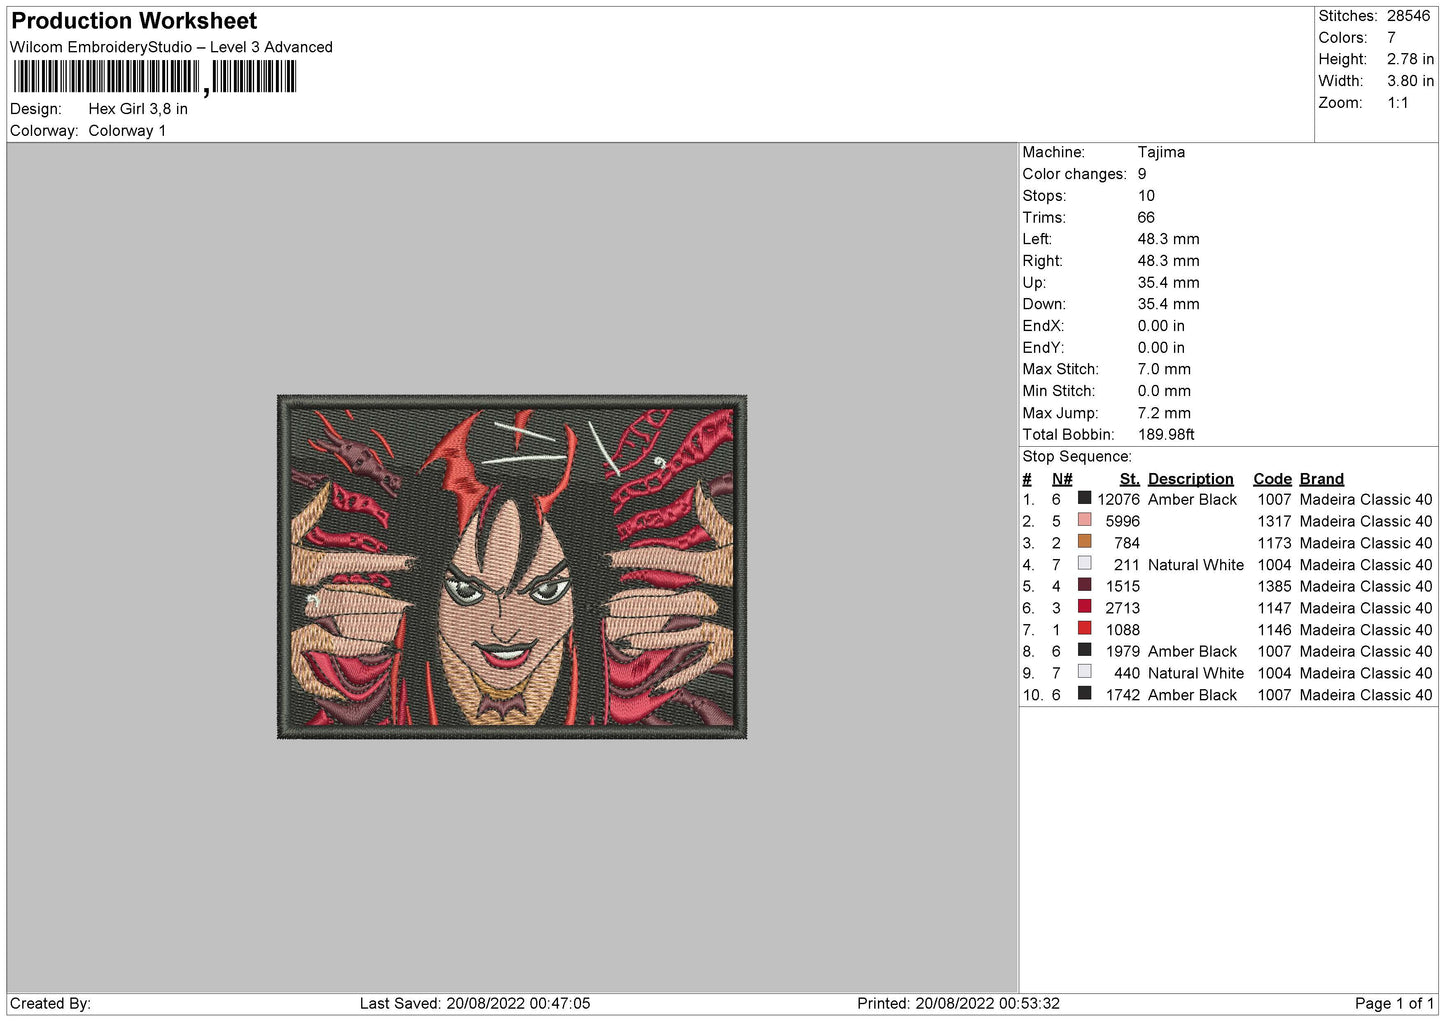Click the Total Bobbin value '189.98ft'
The width and height of the screenshot is (1445, 1021).
point(1166,435)
